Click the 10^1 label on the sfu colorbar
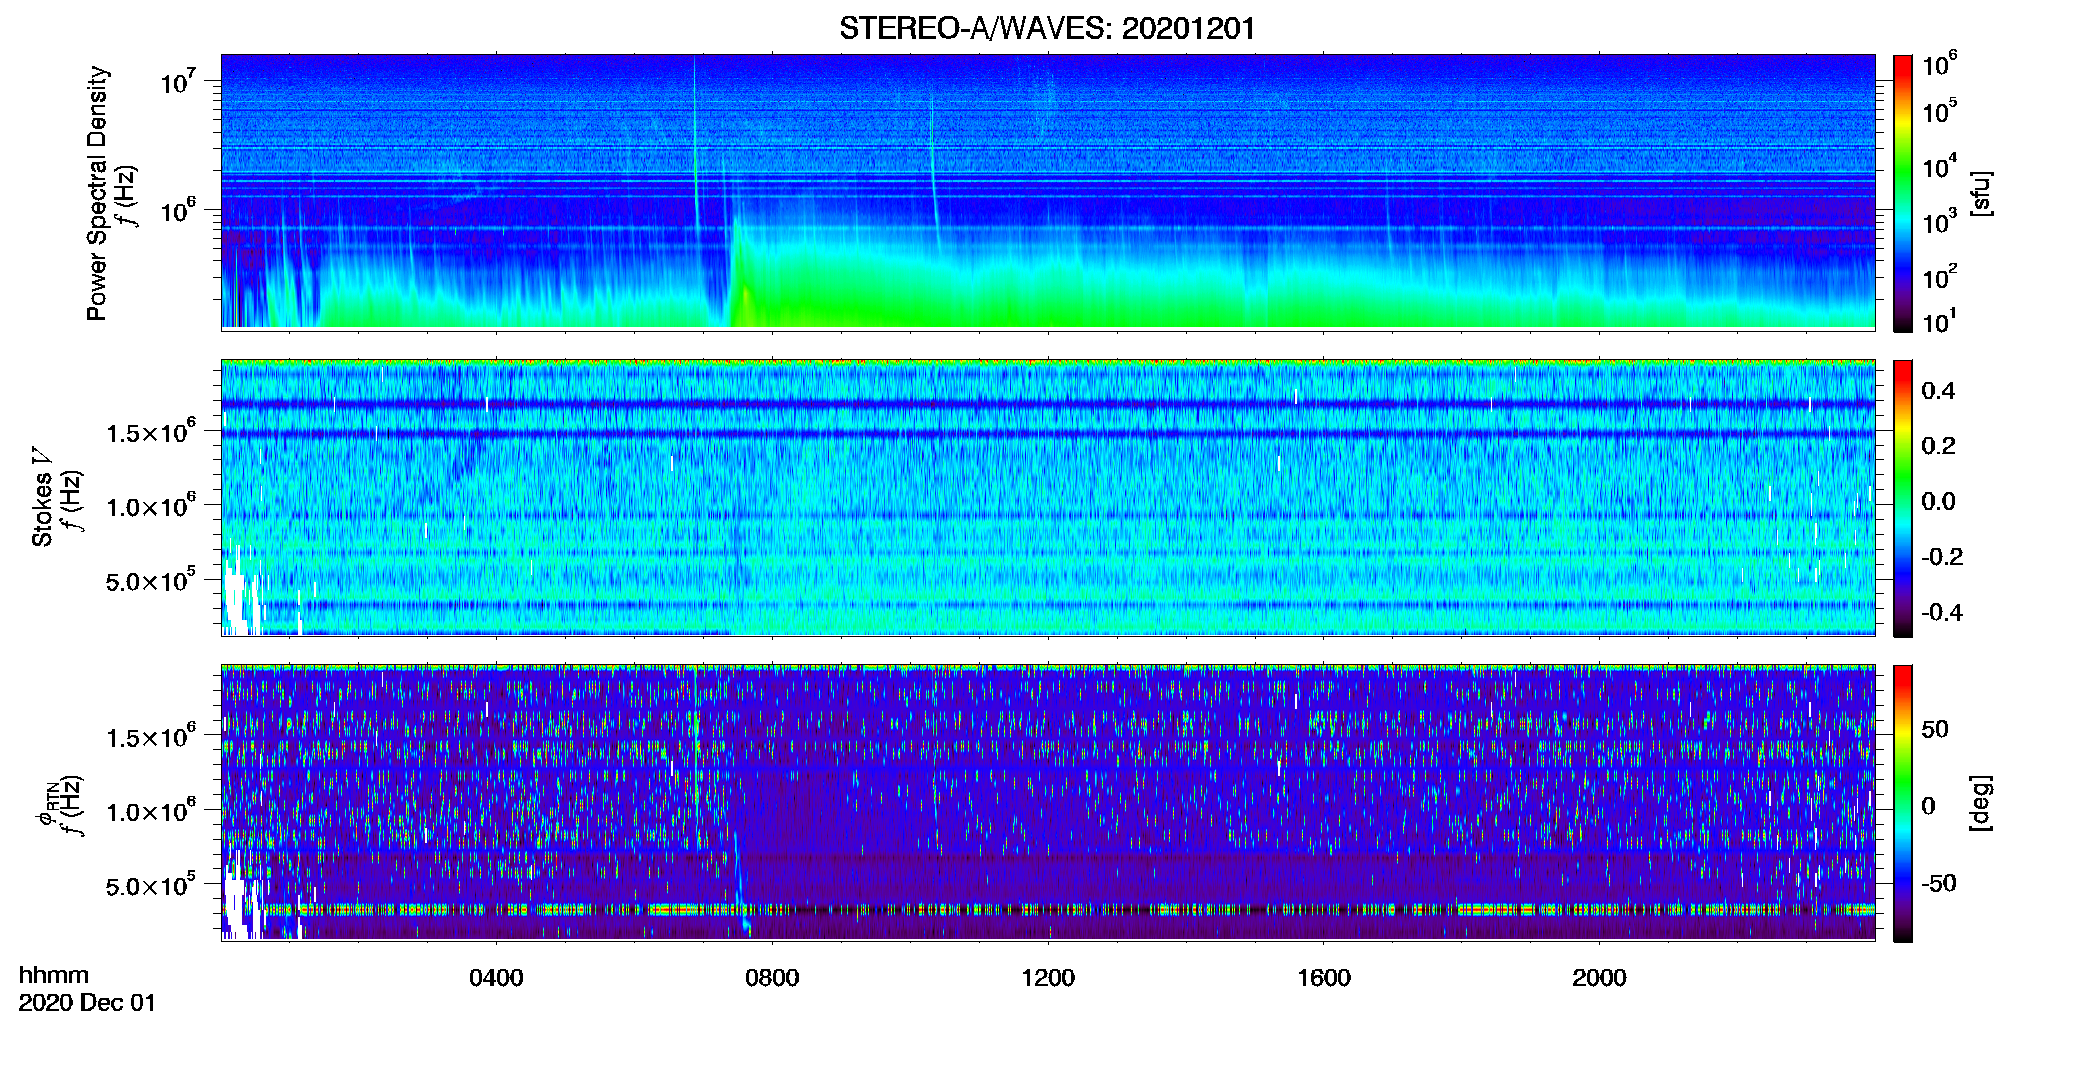Viewport: 2096px width, 1080px height. (x=1940, y=321)
